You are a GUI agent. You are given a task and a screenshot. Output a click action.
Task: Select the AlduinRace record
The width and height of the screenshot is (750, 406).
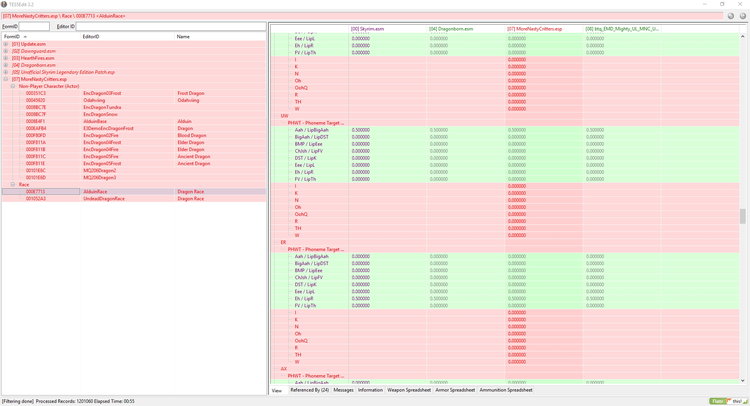point(134,191)
